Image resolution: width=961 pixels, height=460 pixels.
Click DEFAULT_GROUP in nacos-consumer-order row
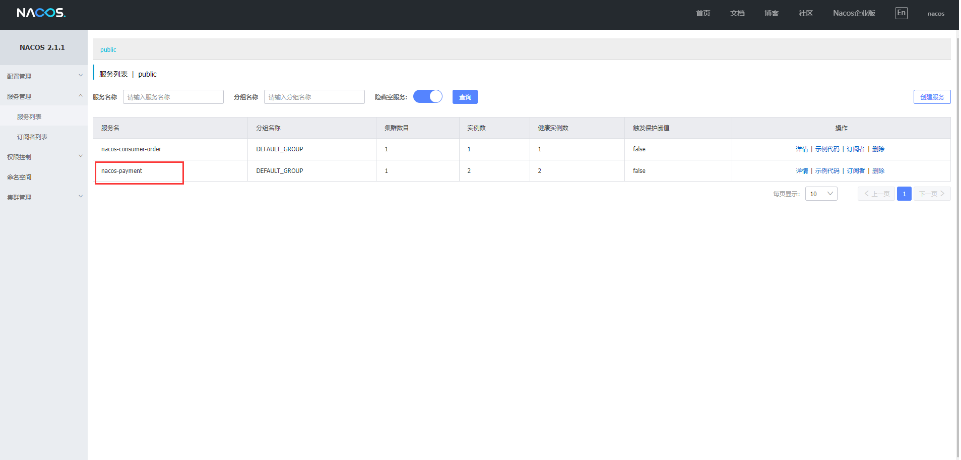pyautogui.click(x=279, y=149)
